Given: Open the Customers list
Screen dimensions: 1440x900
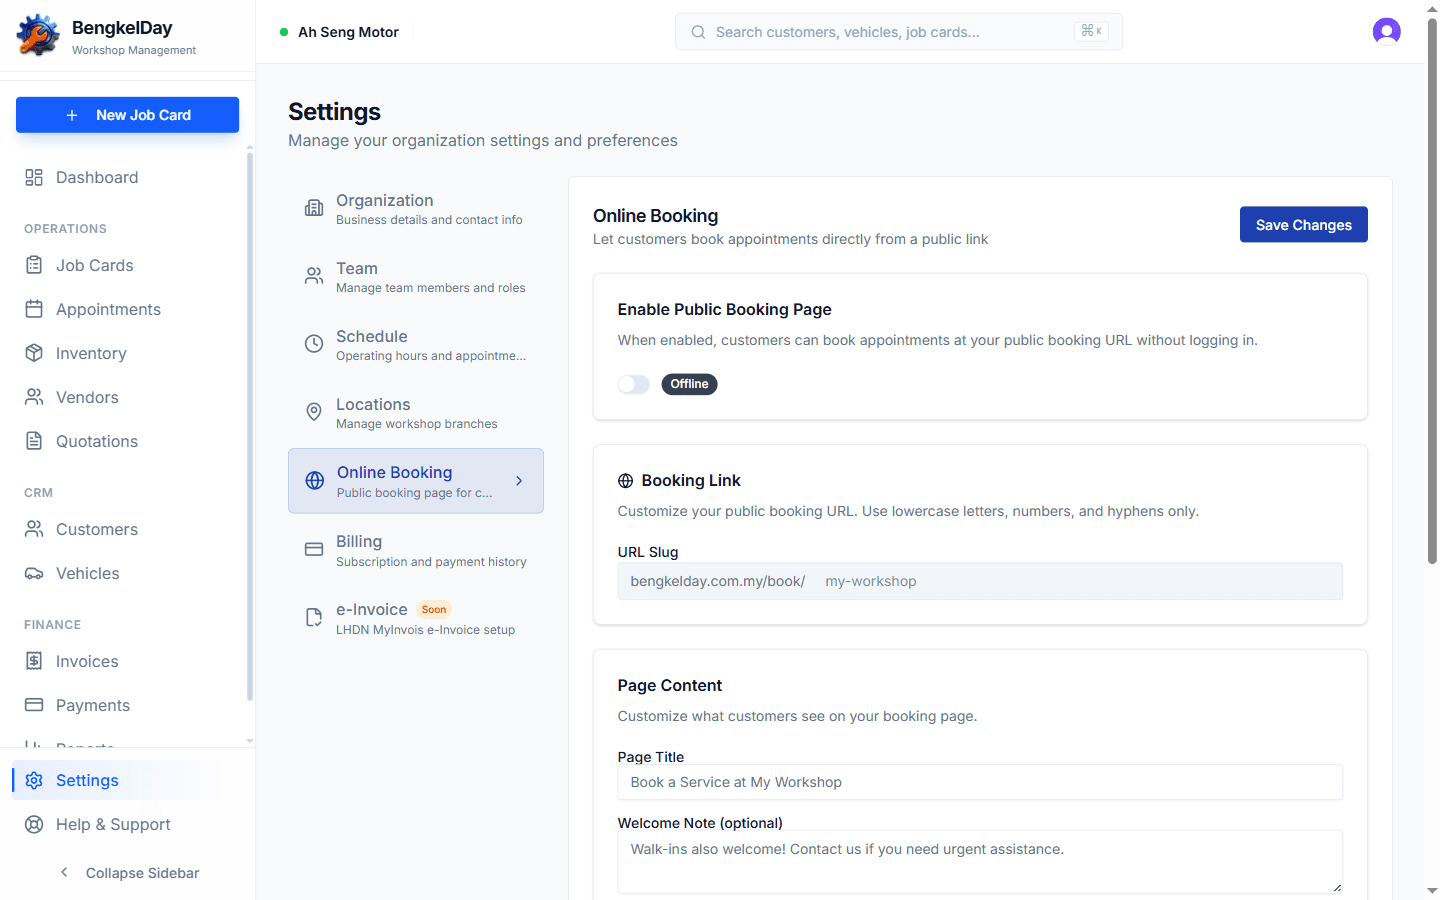Looking at the screenshot, I should [x=127, y=529].
